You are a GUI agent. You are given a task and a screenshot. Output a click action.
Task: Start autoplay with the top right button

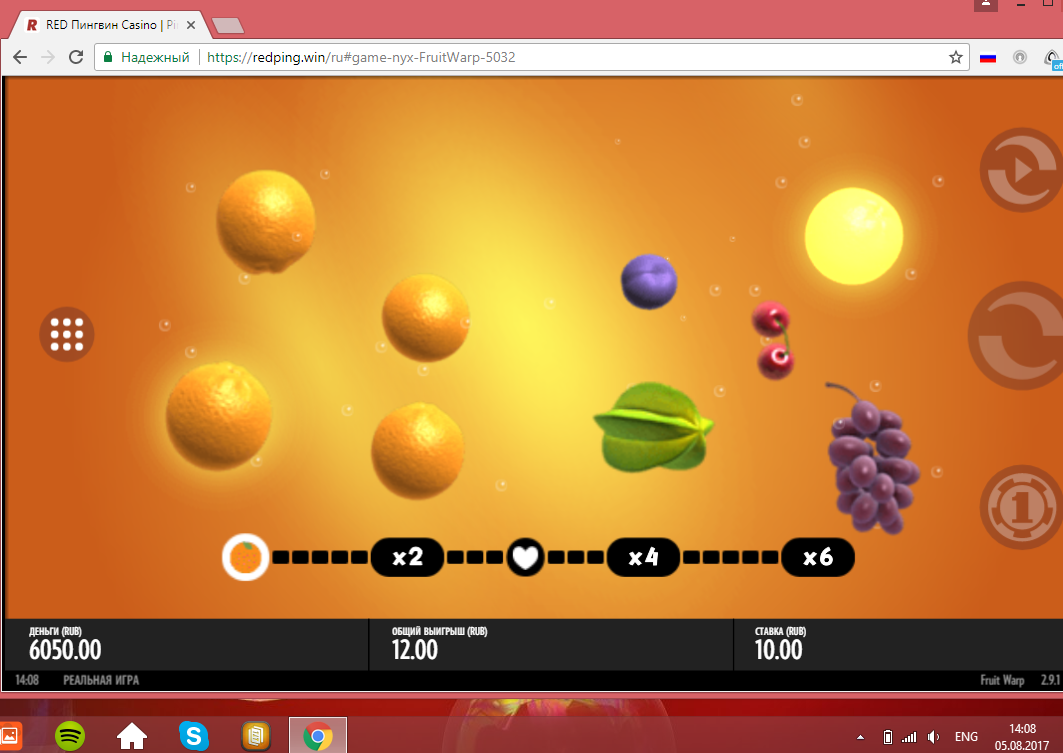coord(1021,169)
